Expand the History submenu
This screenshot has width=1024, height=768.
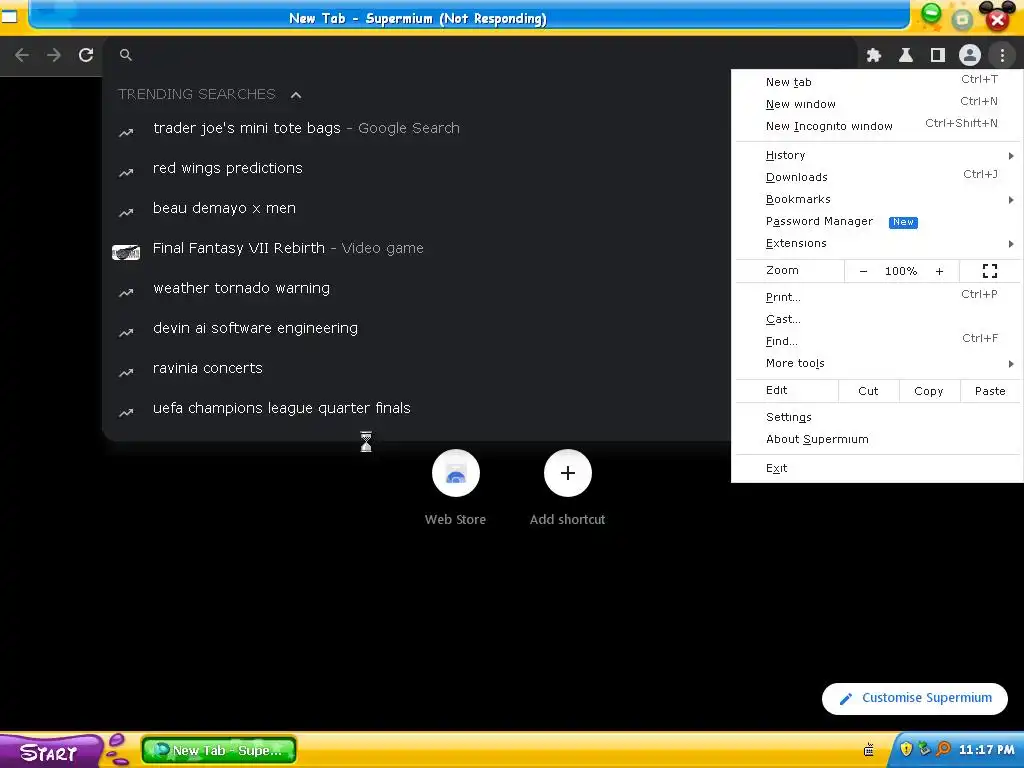877,155
